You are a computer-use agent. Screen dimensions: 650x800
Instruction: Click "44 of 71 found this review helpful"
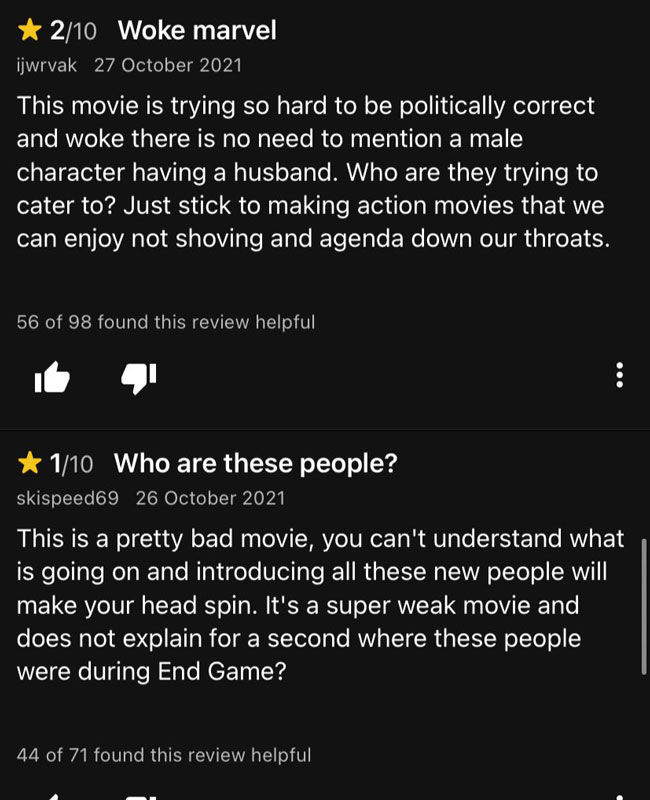point(164,755)
